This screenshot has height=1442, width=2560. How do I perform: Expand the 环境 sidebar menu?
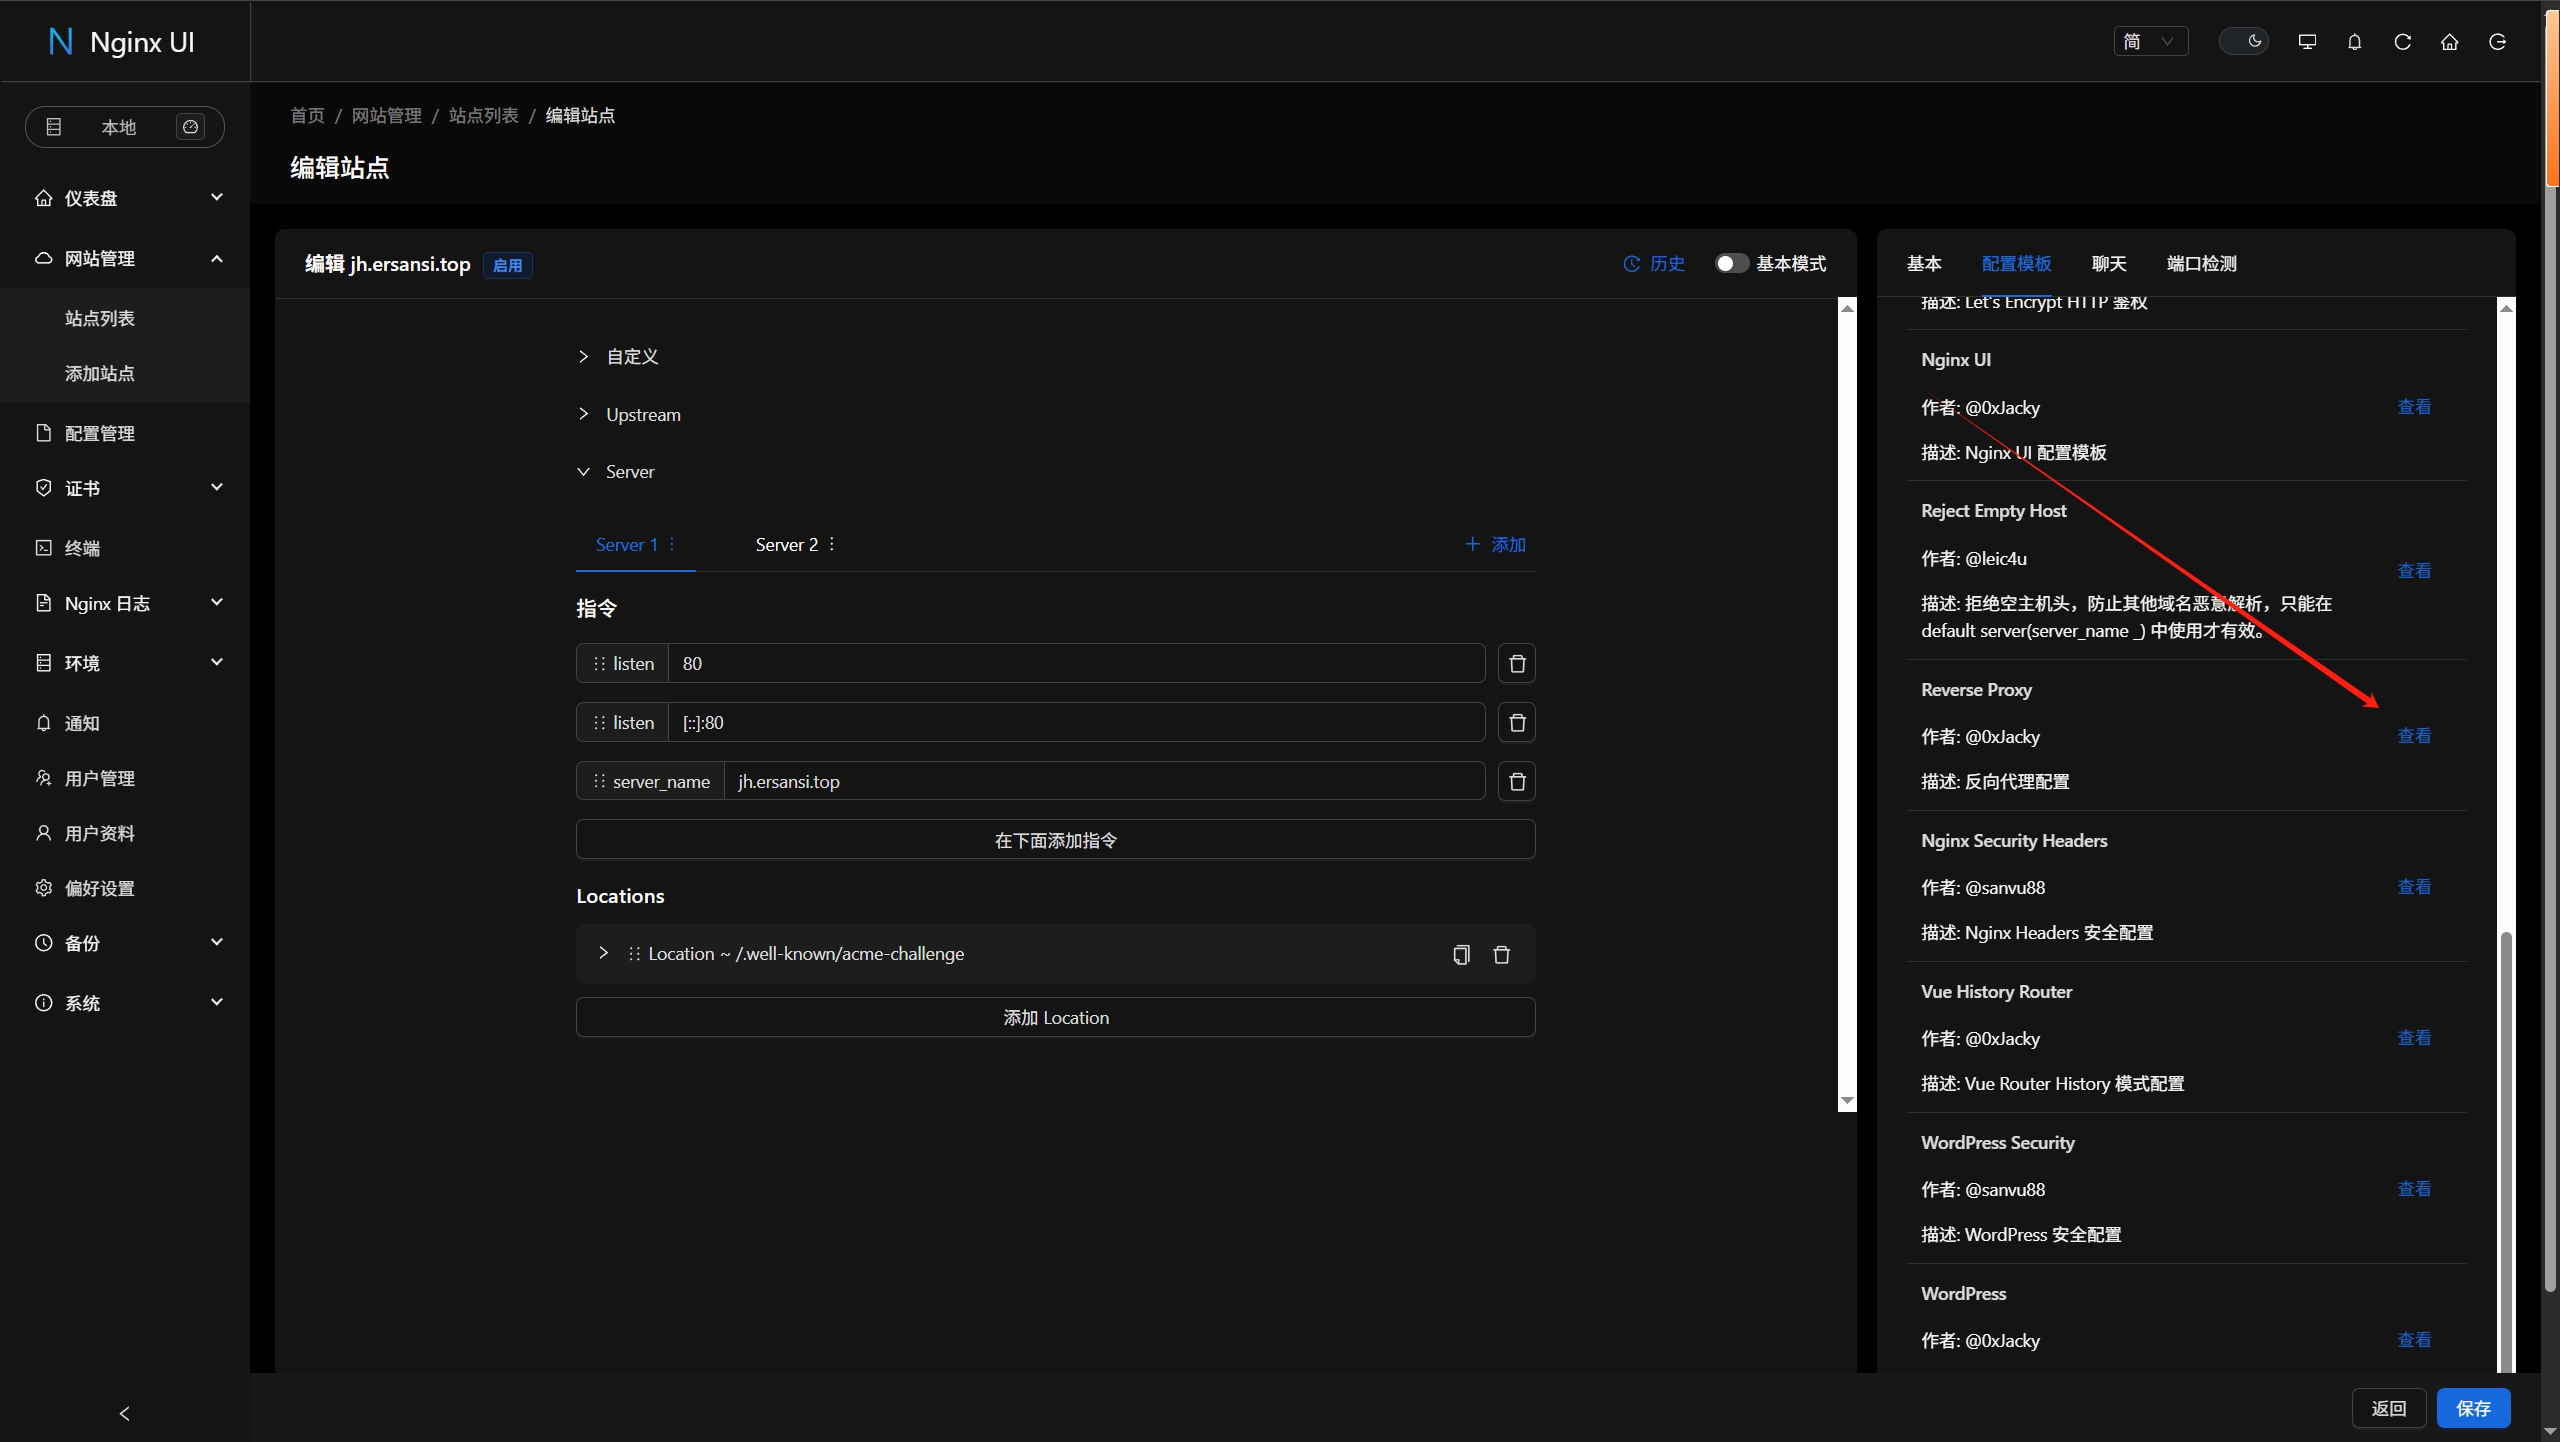(x=125, y=663)
